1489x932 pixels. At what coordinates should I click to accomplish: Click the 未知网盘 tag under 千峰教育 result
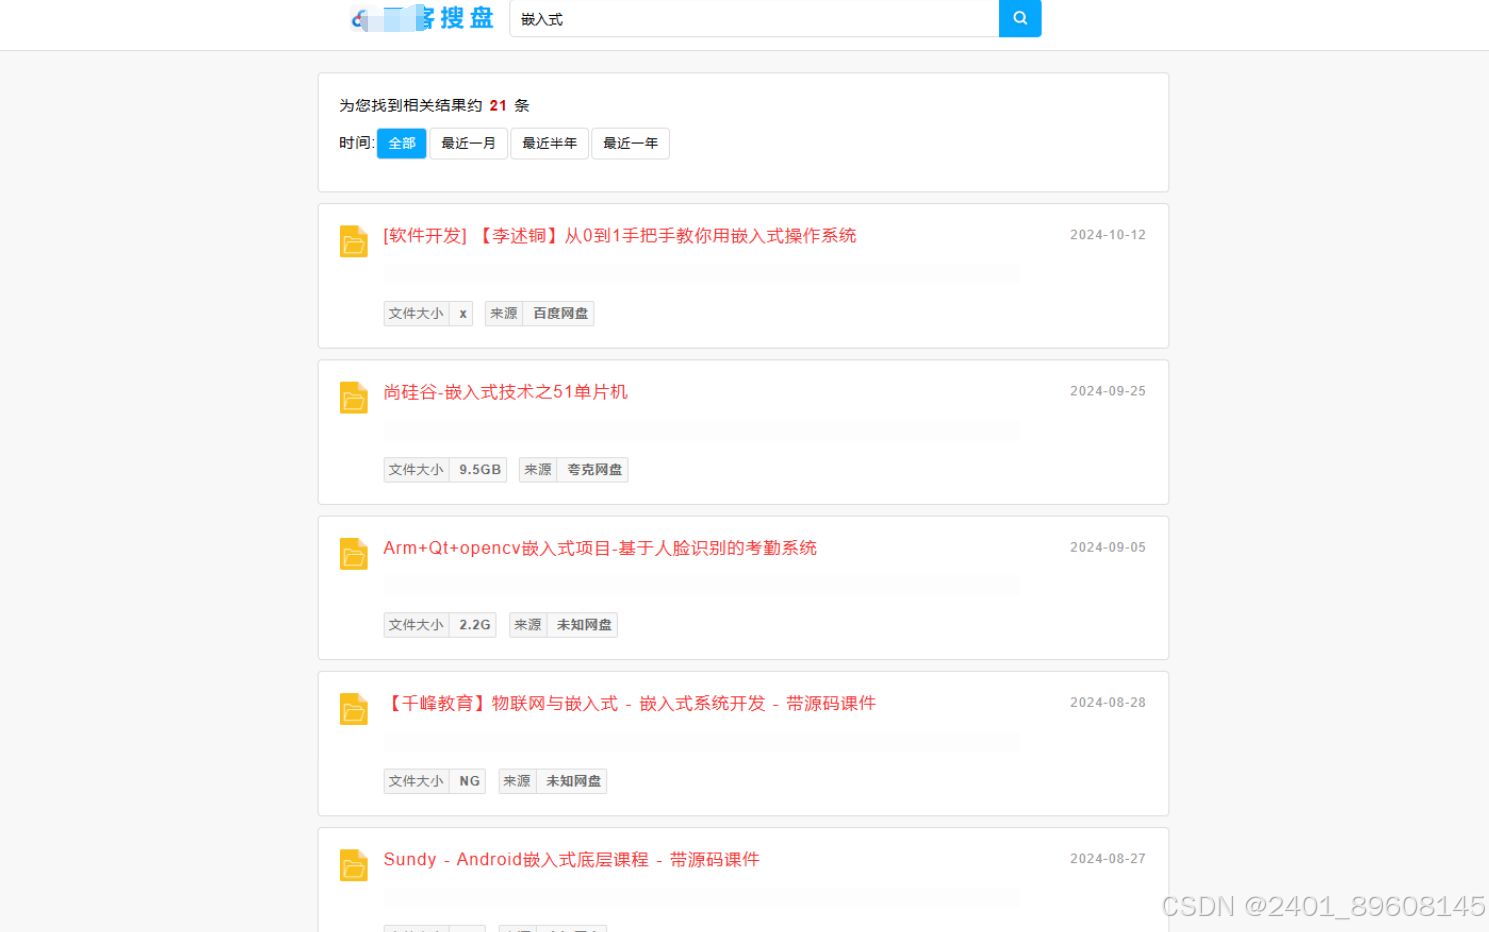tap(572, 781)
